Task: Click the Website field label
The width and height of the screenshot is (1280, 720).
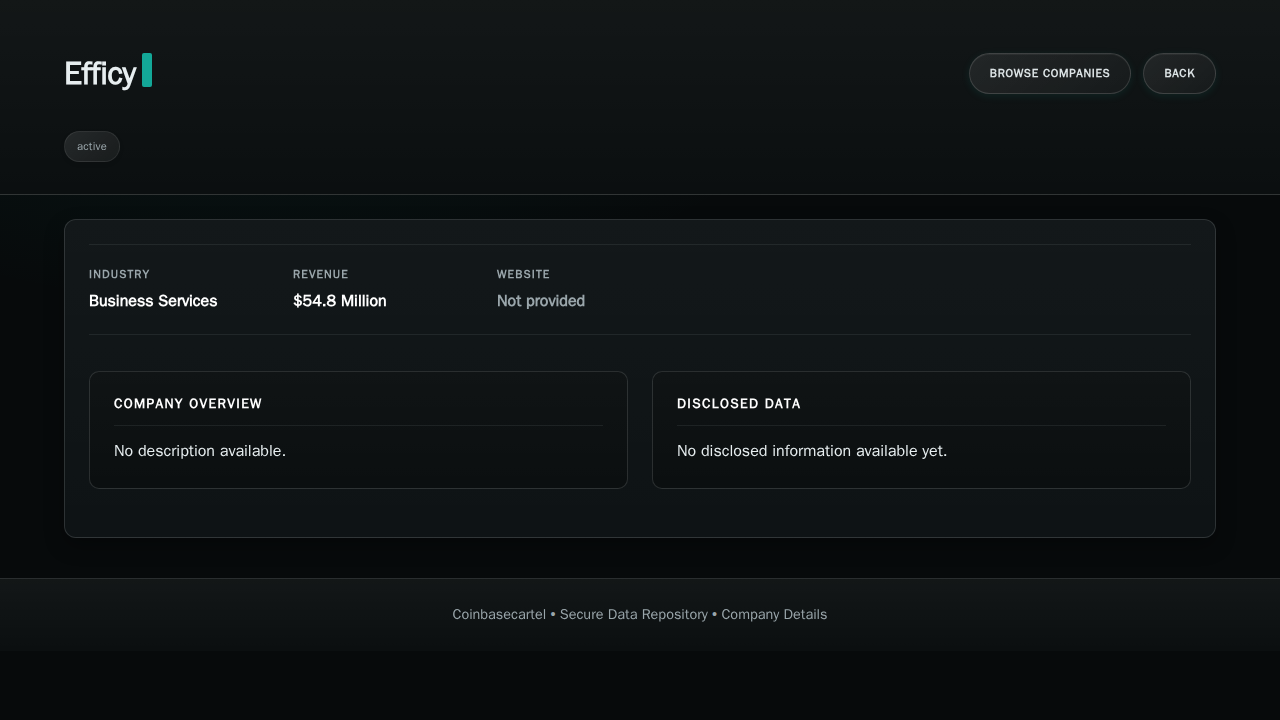Action: (x=523, y=274)
